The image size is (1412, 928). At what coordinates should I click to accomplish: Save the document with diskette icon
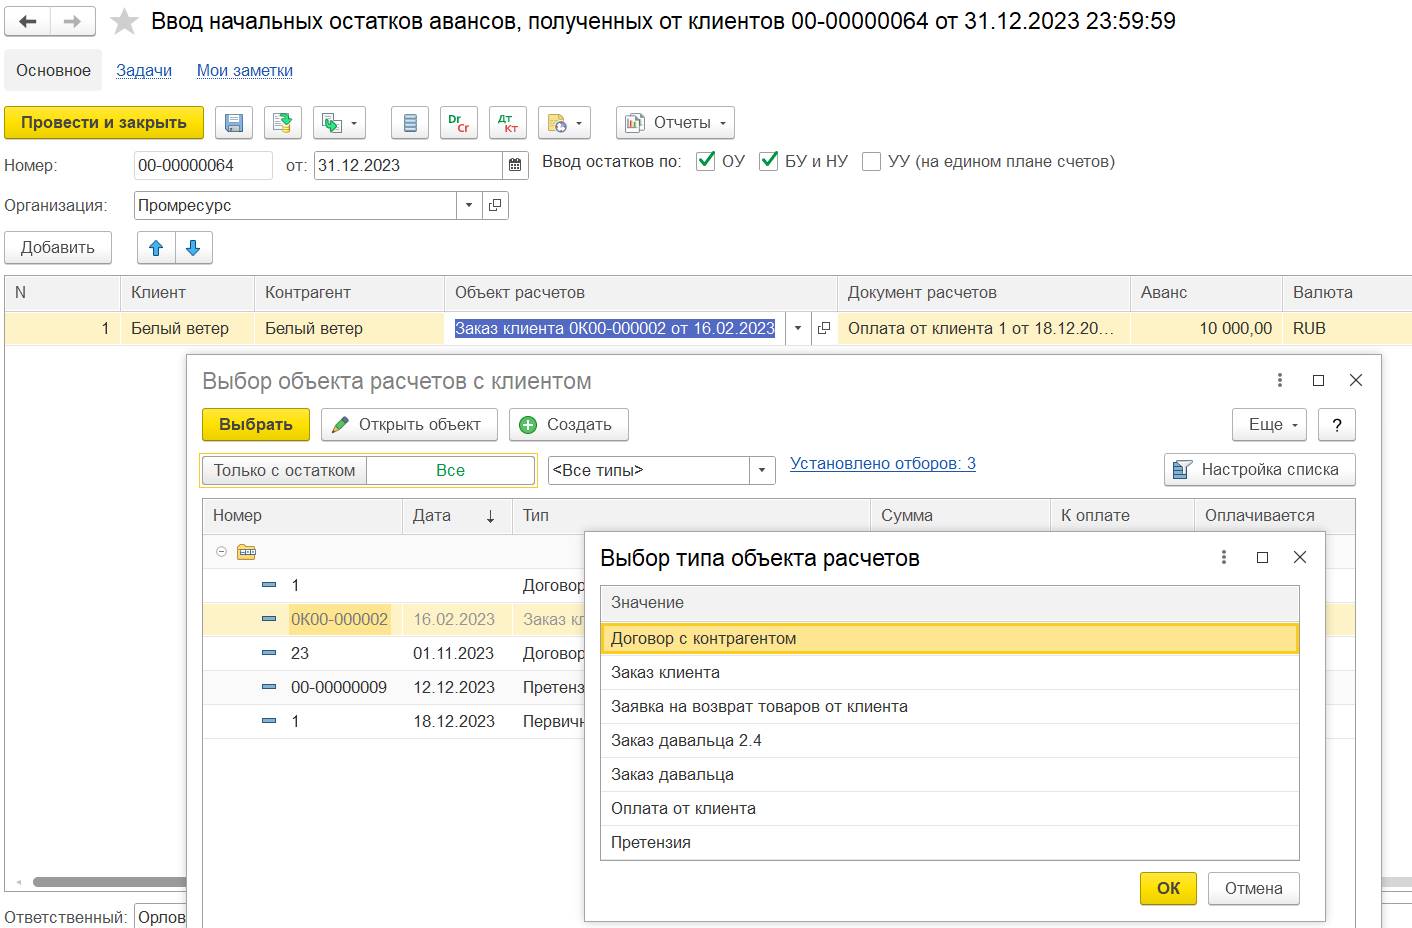click(234, 123)
